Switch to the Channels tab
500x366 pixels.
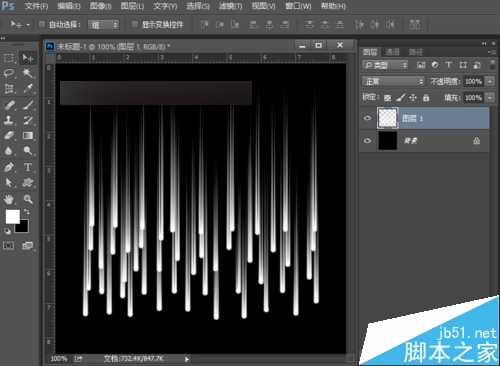point(392,52)
